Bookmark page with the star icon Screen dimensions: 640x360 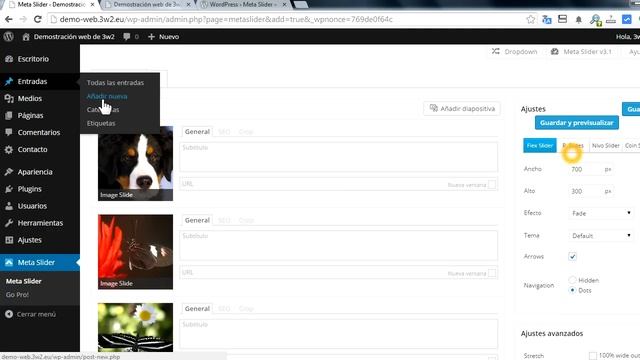(x=531, y=19)
